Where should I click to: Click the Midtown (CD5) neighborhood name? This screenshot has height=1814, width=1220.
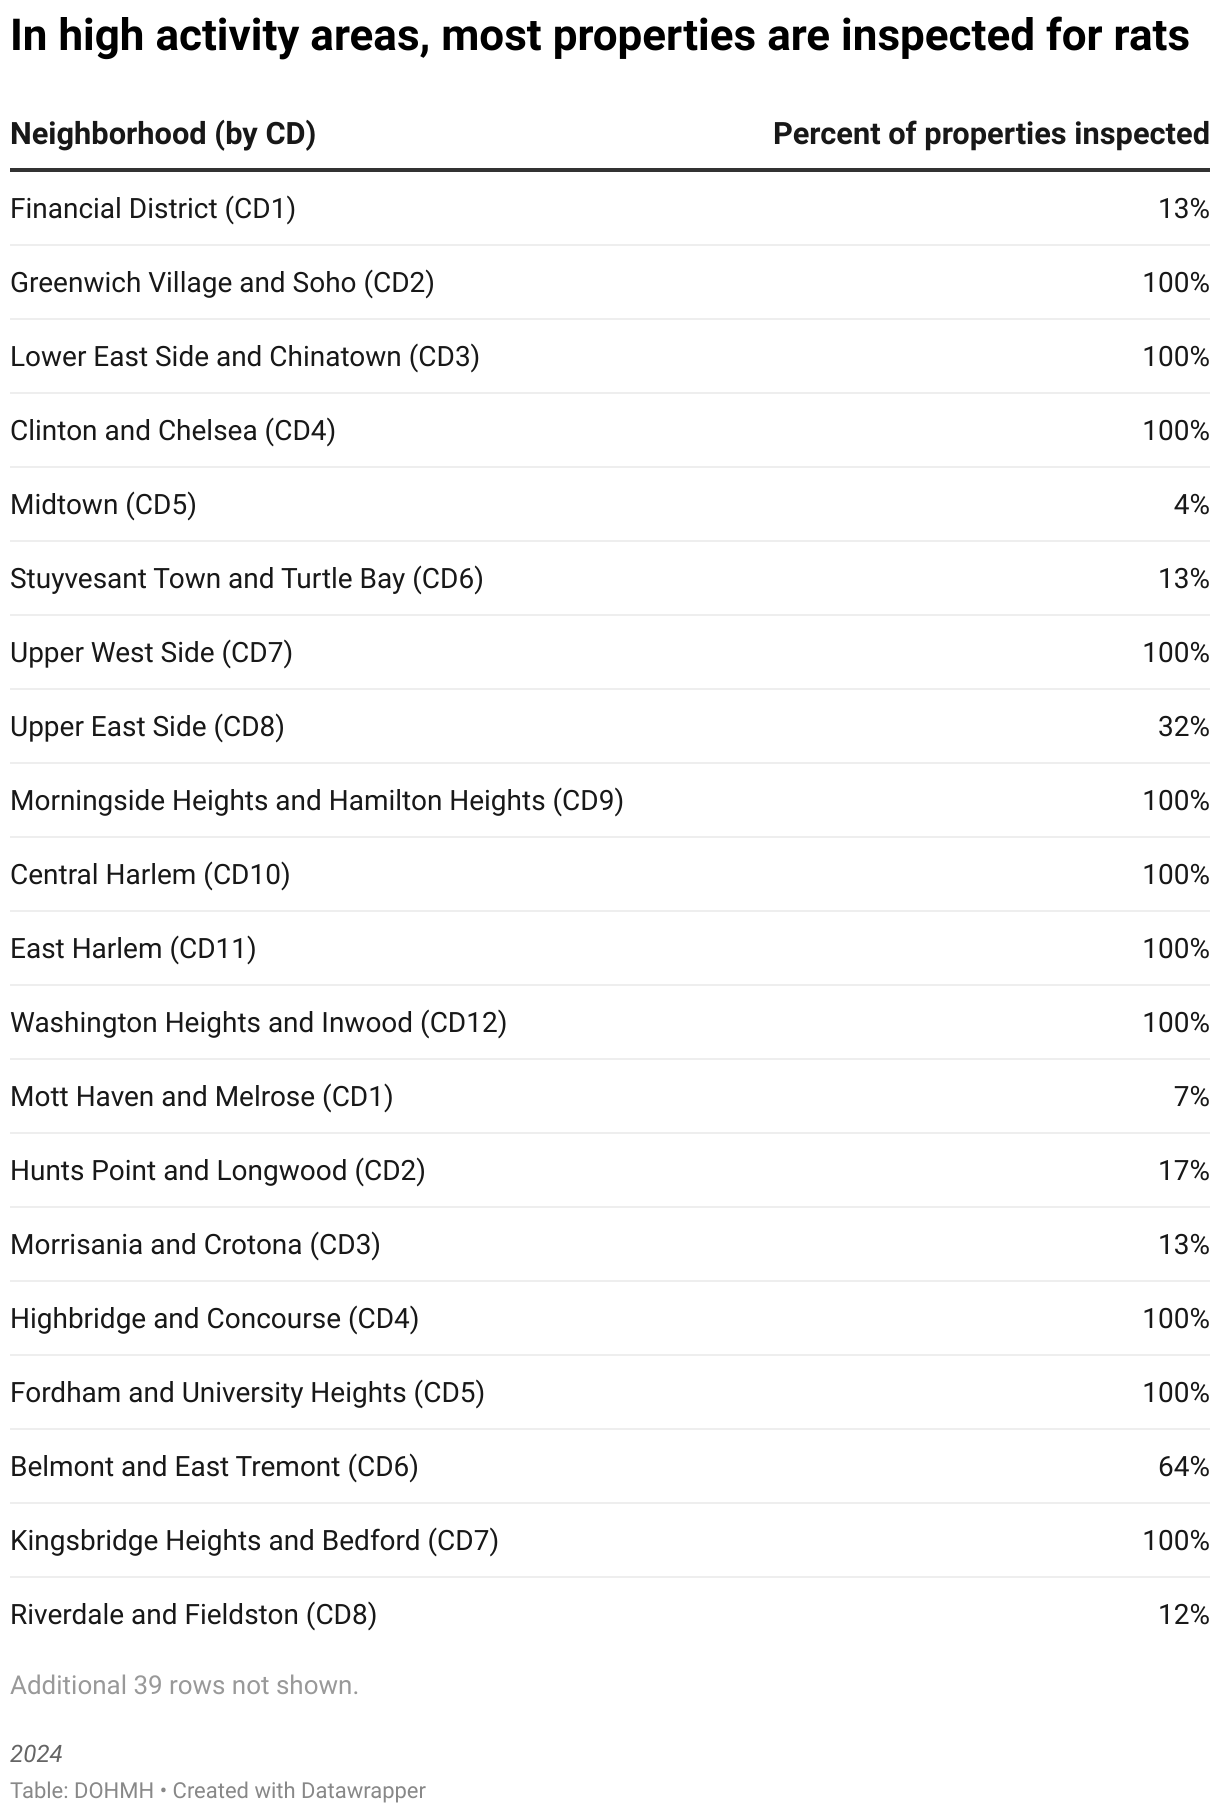(x=103, y=505)
